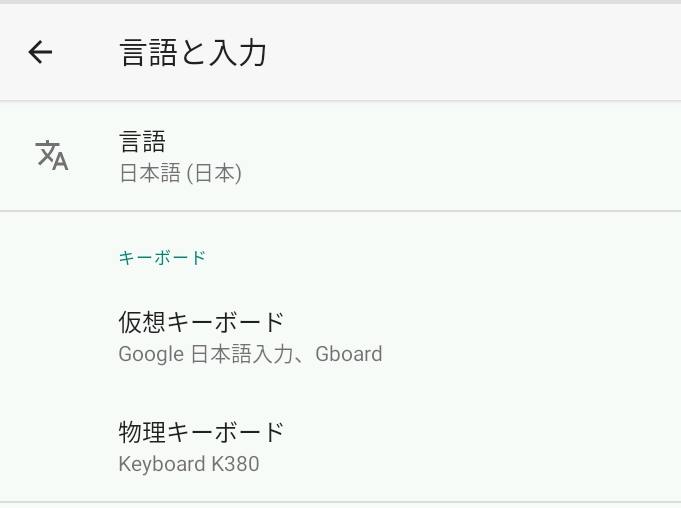
Task: Click blank area beside キーボード header
Action: point(443,257)
